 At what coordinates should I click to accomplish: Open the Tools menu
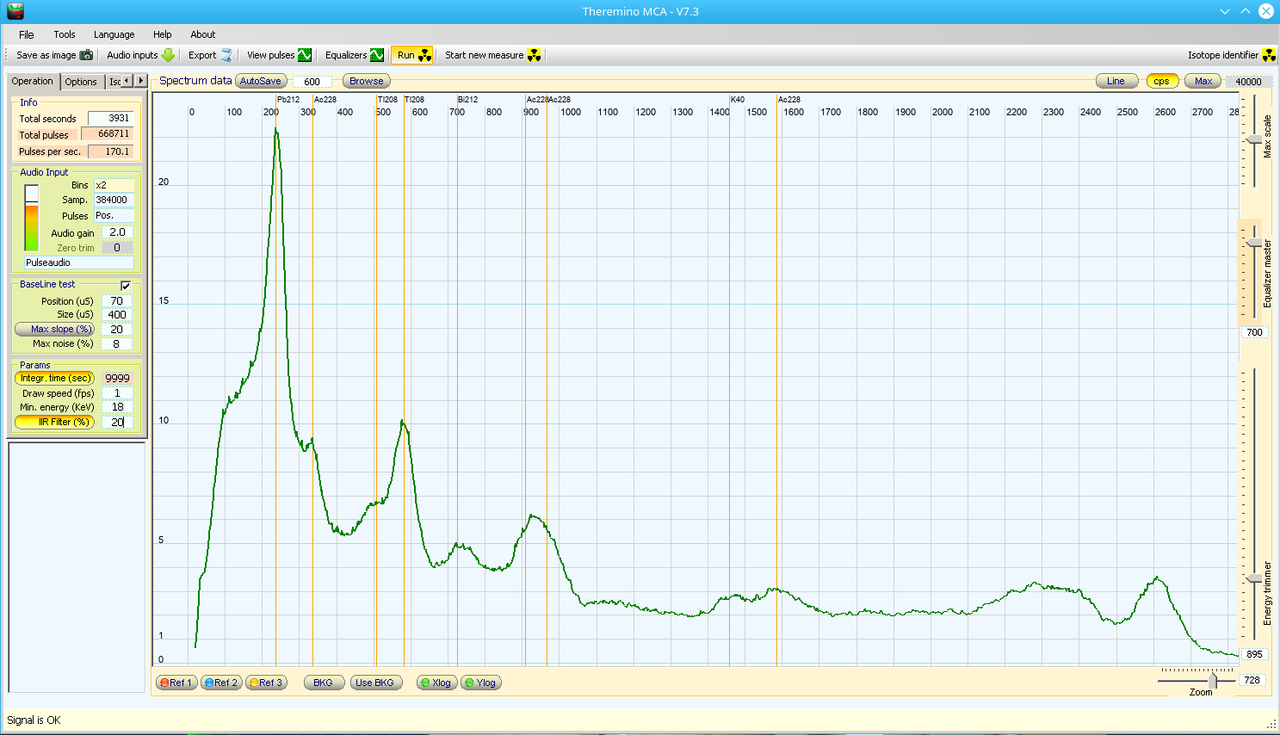tap(64, 34)
